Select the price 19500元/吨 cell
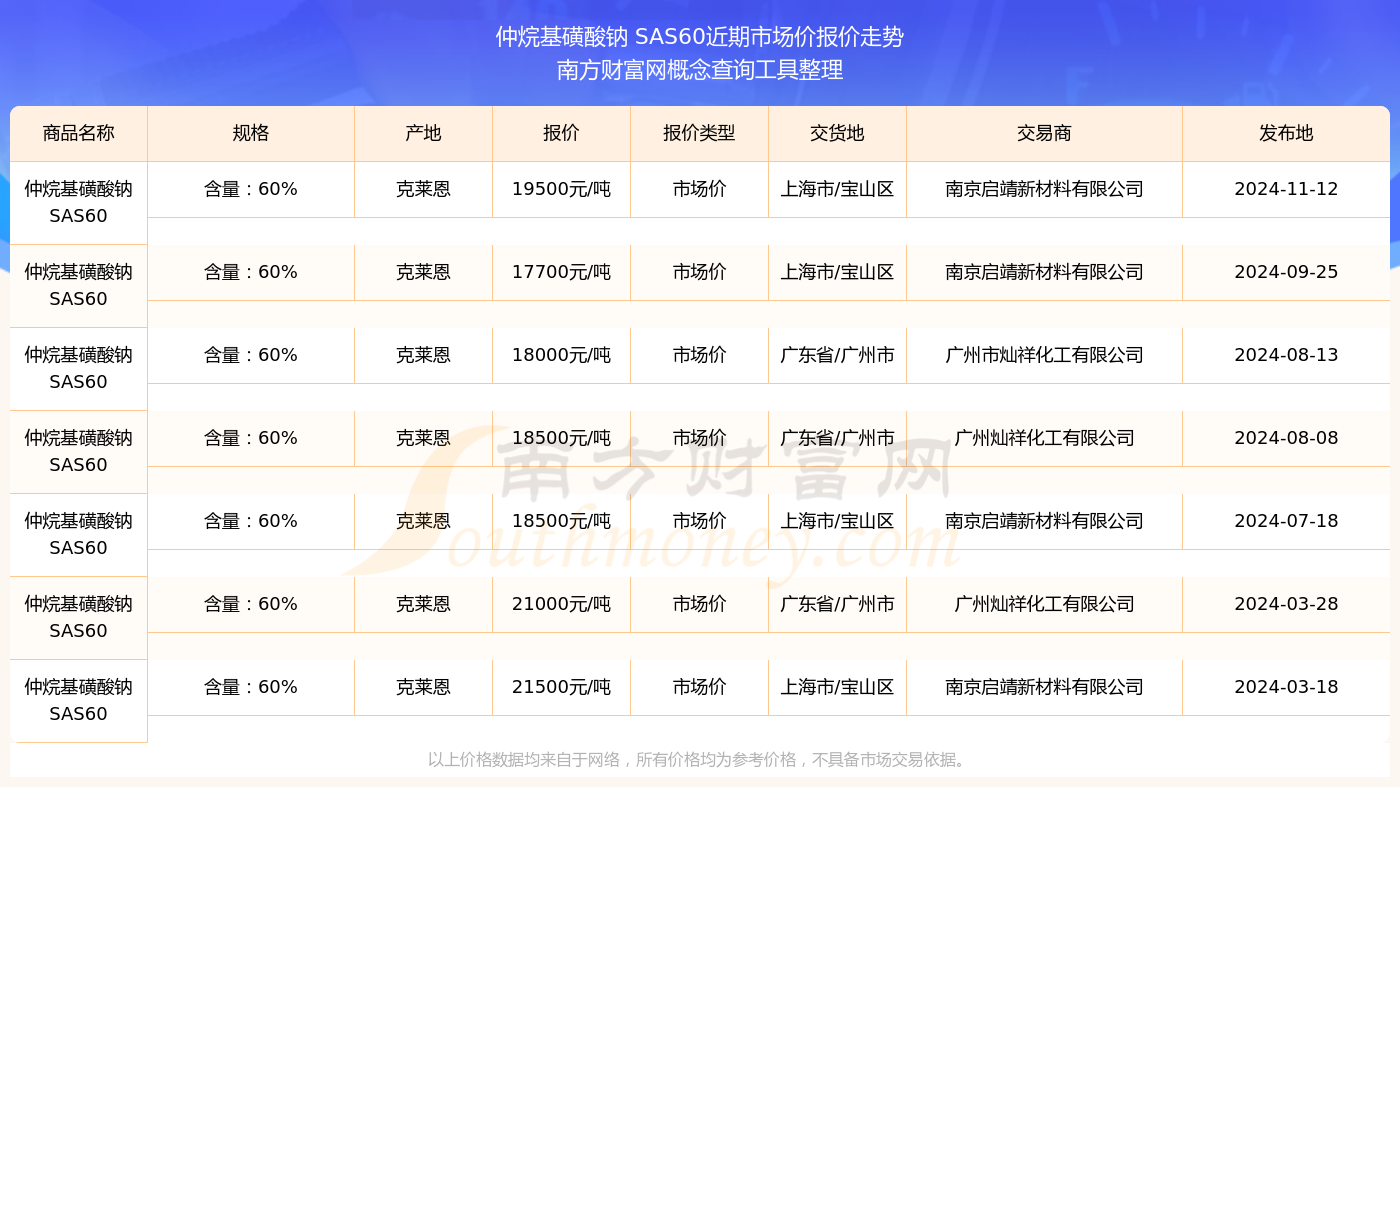The width and height of the screenshot is (1400, 1205). (x=562, y=190)
